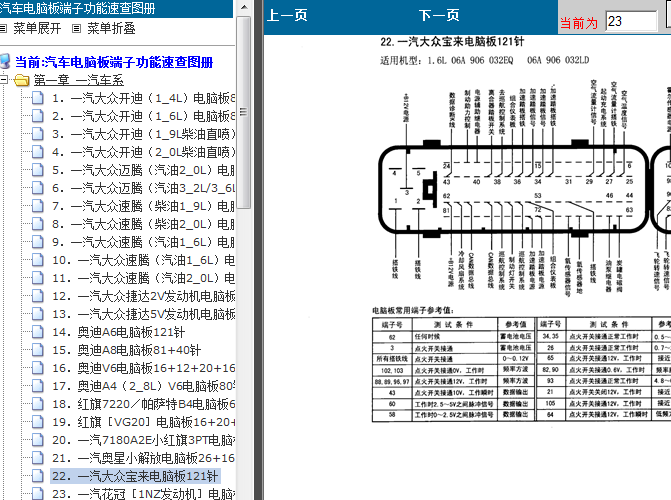Click the folder icon of 第一章 一汽车系

(x=21, y=80)
